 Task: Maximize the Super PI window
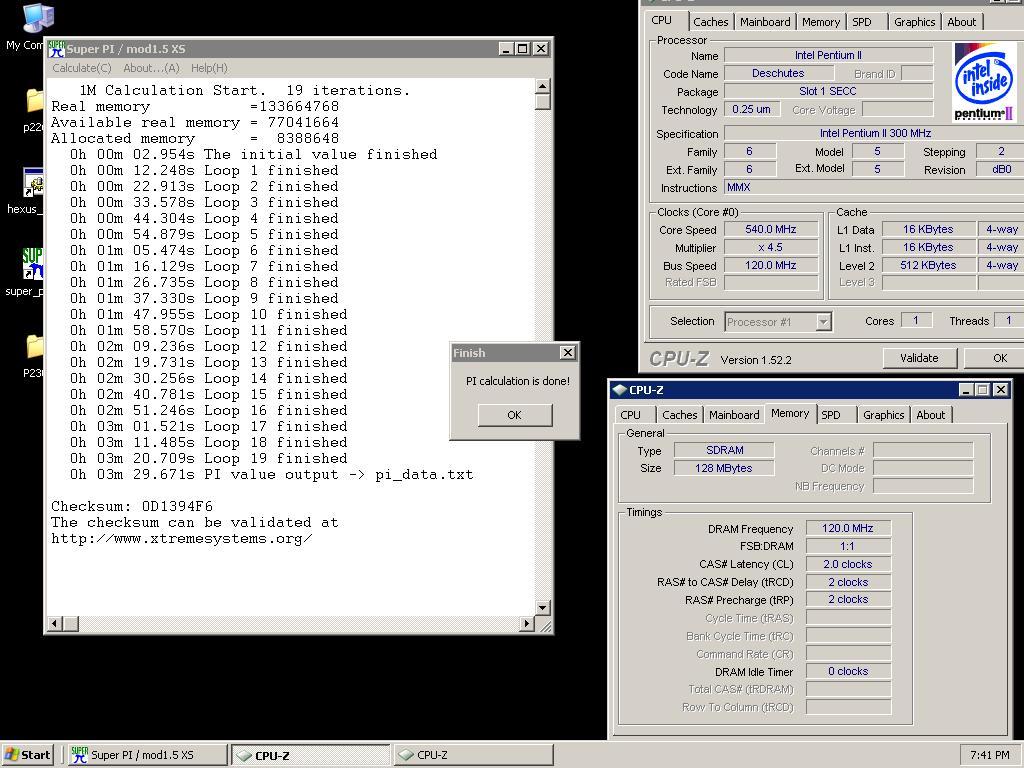click(x=522, y=48)
